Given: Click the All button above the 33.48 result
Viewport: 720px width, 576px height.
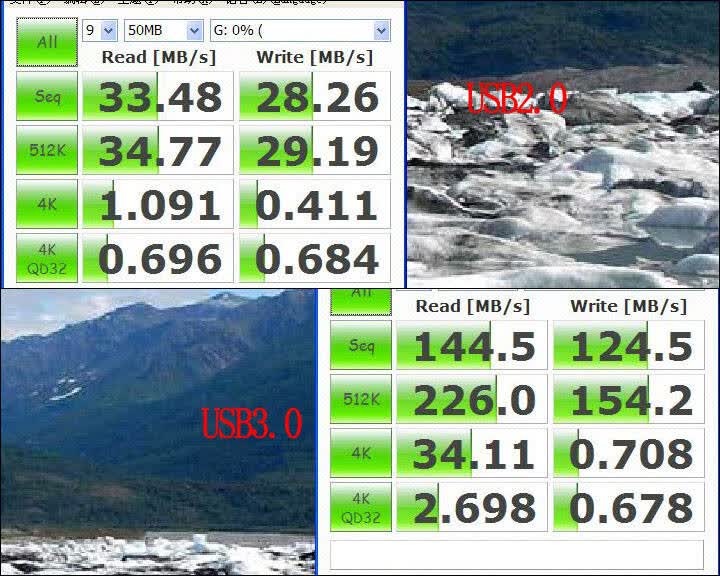Looking at the screenshot, I should coord(47,42).
